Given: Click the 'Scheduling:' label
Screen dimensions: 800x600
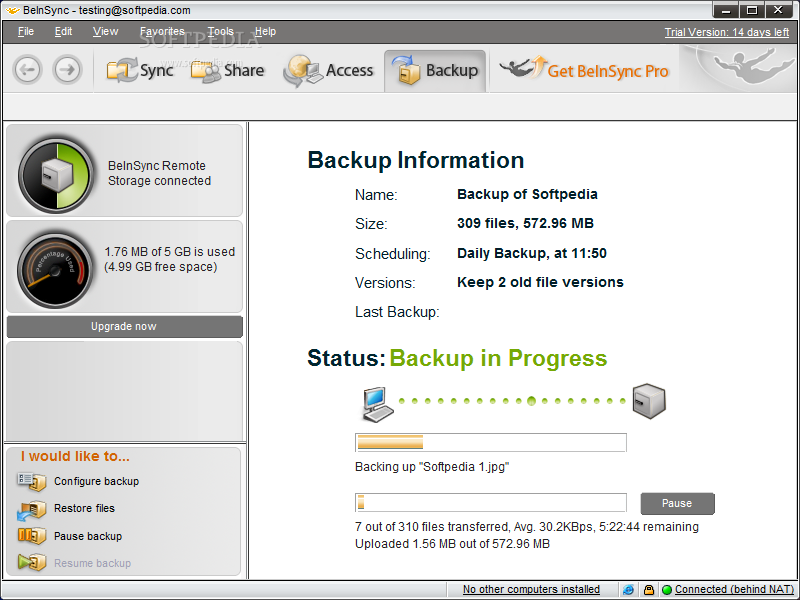Looking at the screenshot, I should tap(393, 254).
